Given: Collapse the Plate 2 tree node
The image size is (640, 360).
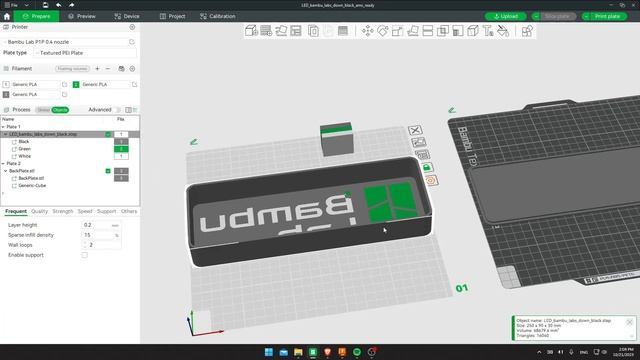Looking at the screenshot, I should pos(3,164).
